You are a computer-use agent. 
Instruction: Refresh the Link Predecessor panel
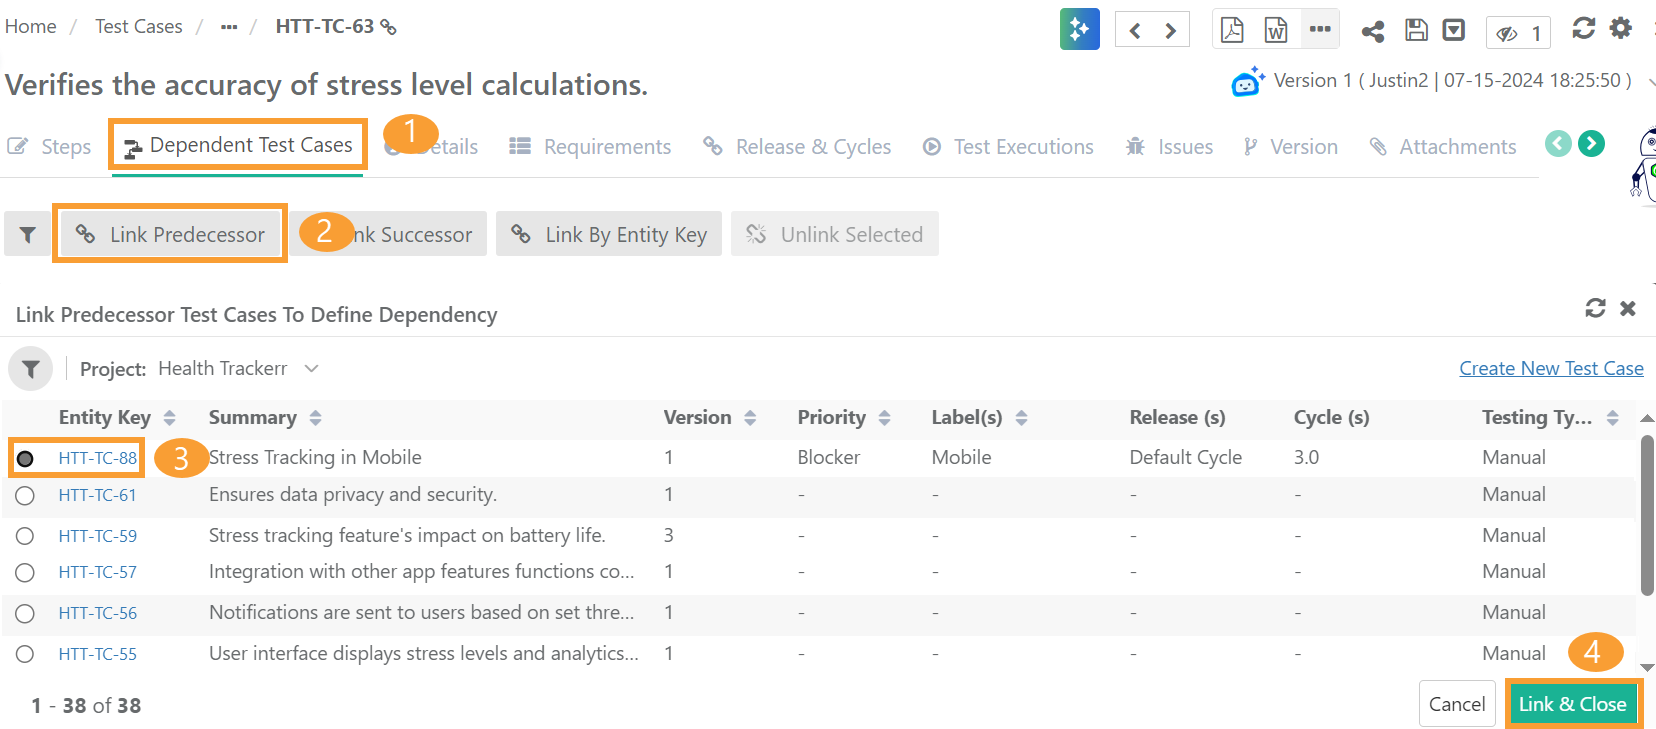coord(1595,308)
